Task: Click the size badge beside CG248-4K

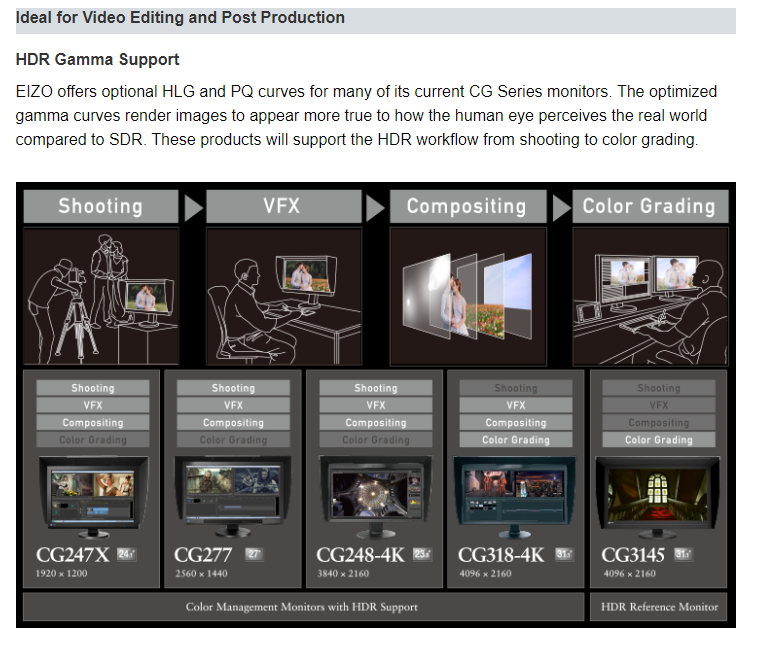Action: click(422, 554)
